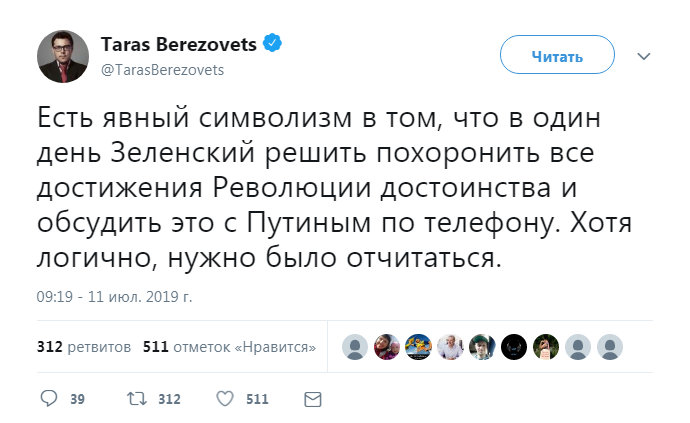Open first default gray liker avatar
The height and width of the screenshot is (423, 690).
[x=354, y=347]
